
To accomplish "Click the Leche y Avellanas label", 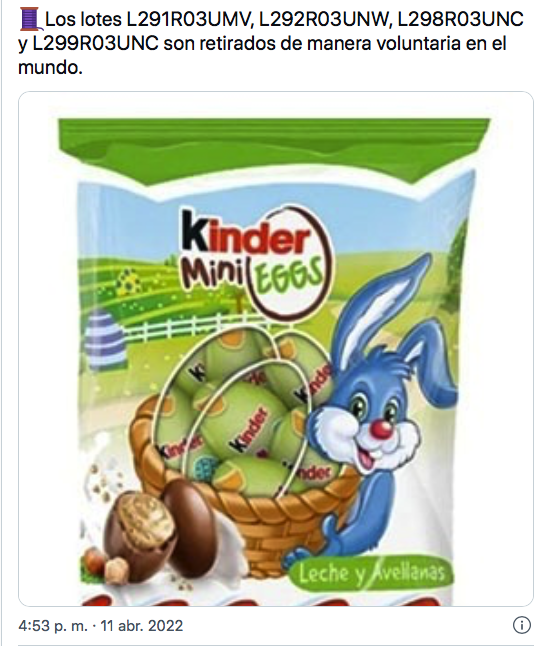I will (372, 573).
